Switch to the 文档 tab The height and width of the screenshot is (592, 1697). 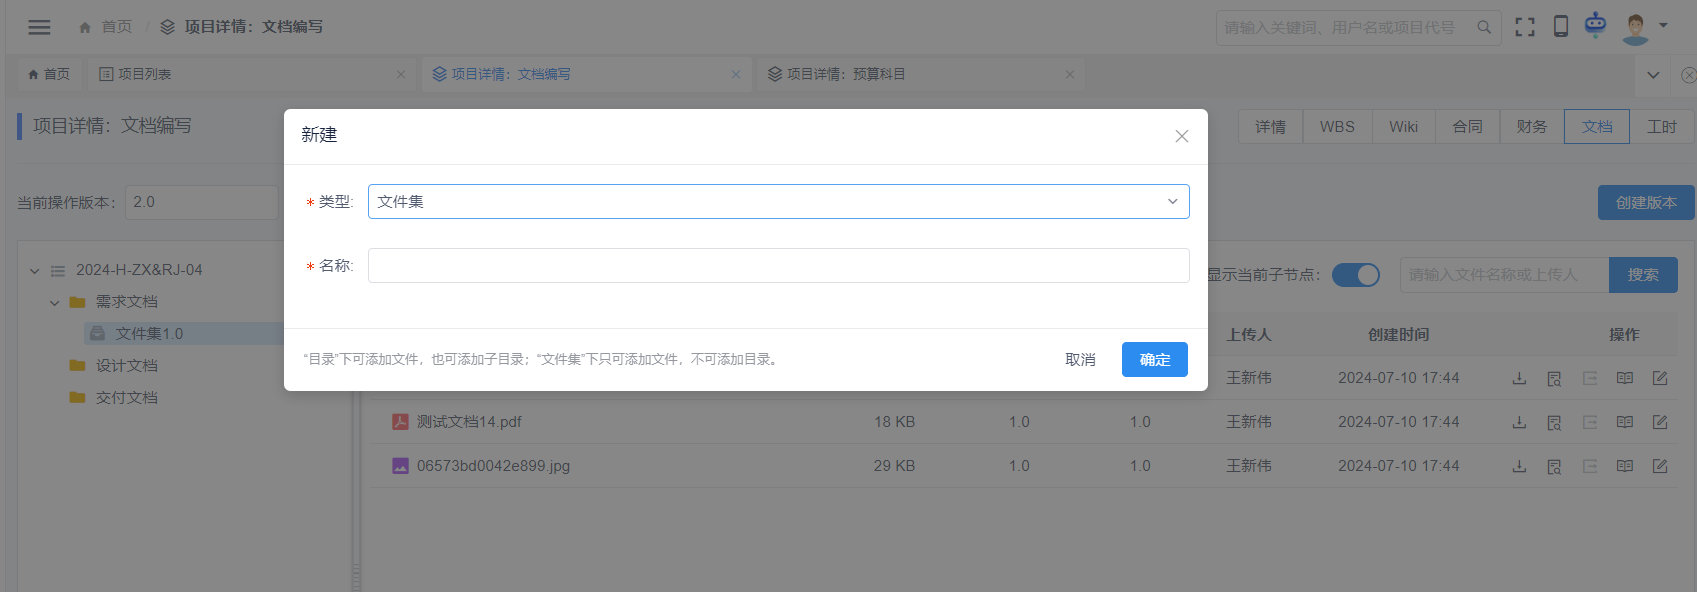[x=1597, y=127]
